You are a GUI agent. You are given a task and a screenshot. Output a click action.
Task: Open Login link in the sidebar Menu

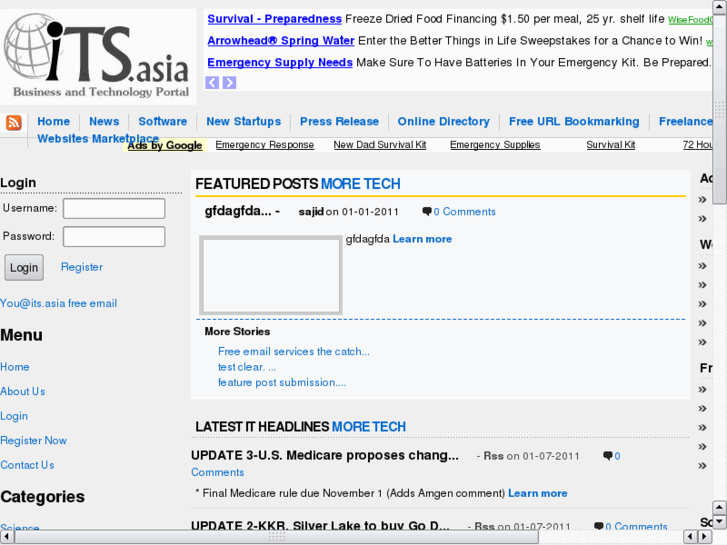coord(14,416)
